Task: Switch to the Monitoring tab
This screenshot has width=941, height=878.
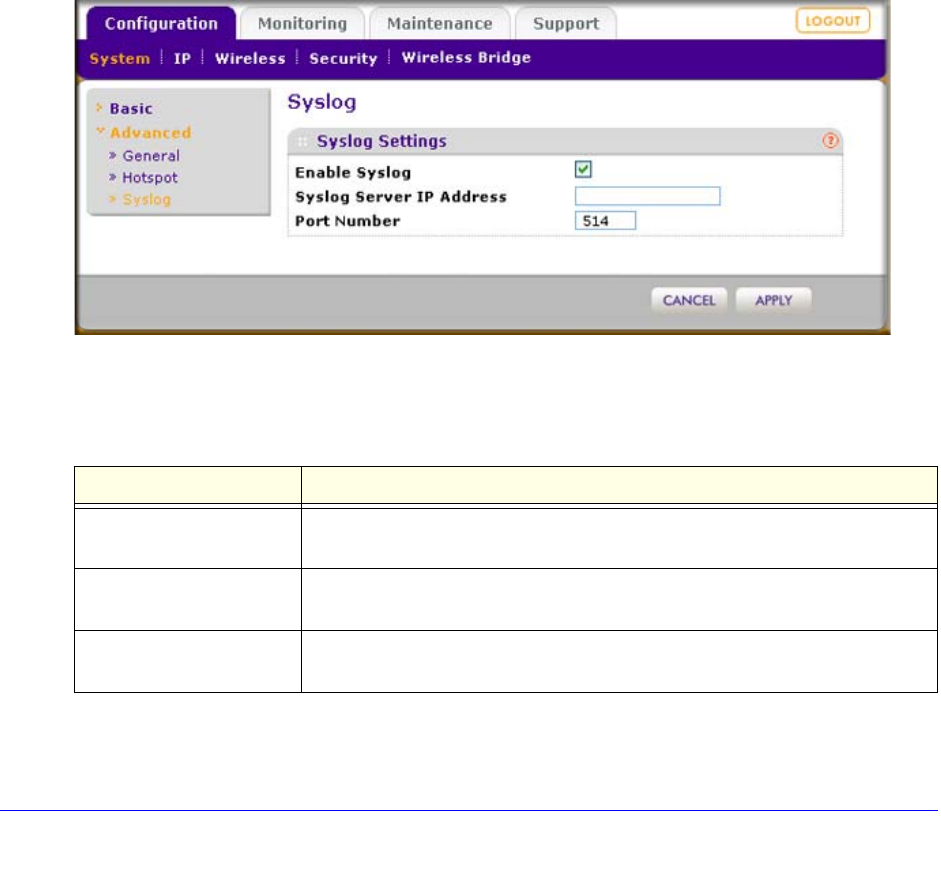Action: click(302, 24)
